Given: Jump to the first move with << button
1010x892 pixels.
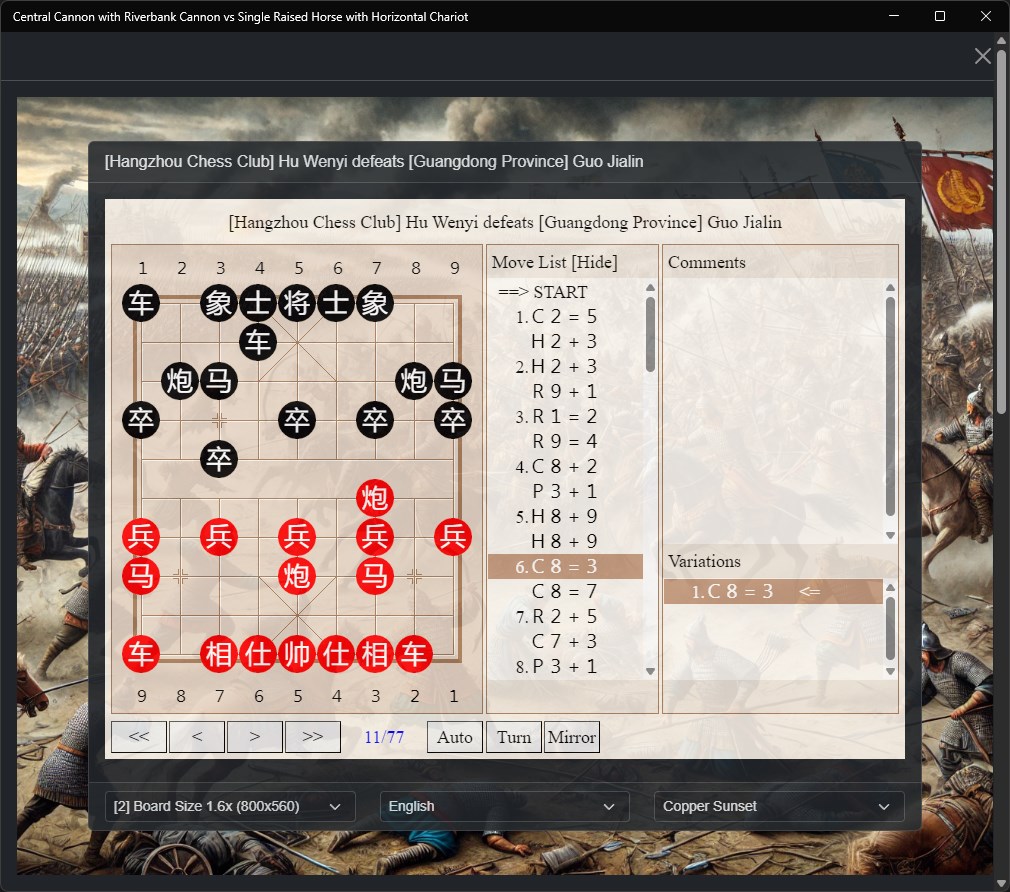Looking at the screenshot, I should point(138,737).
